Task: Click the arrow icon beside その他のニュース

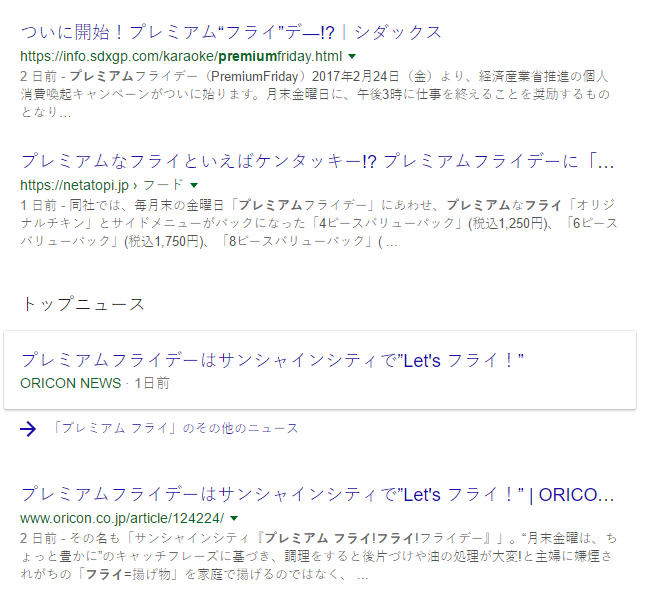Action: click(x=28, y=429)
